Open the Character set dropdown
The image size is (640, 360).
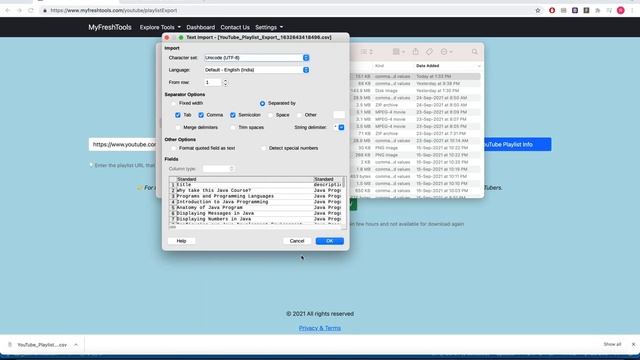[x=257, y=58]
